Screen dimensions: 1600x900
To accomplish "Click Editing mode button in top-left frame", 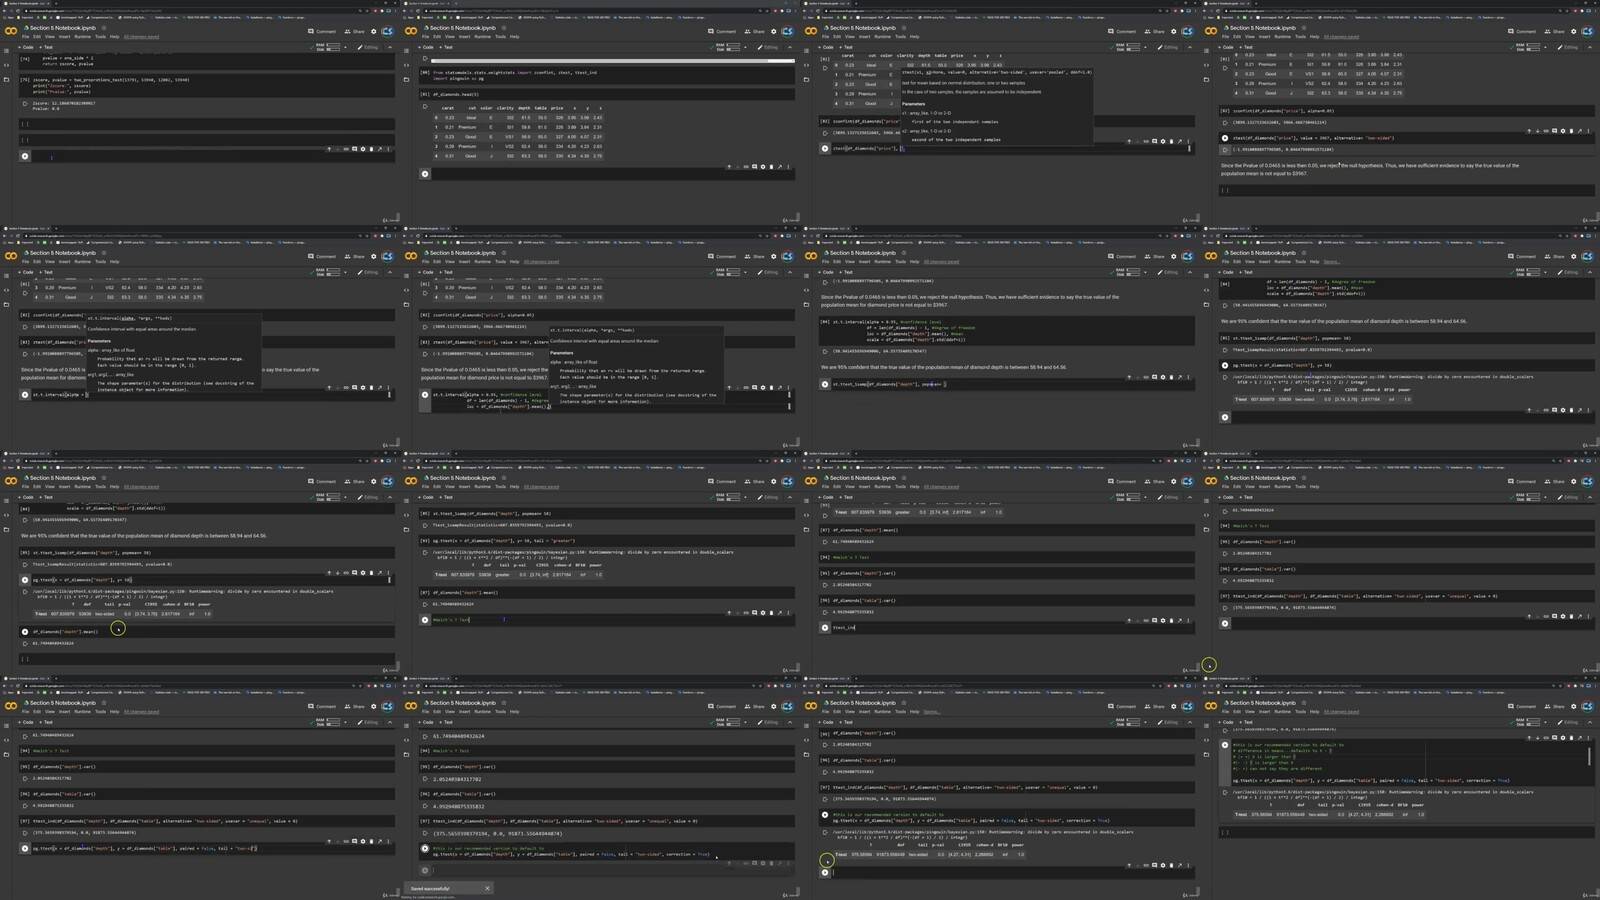I will [369, 47].
